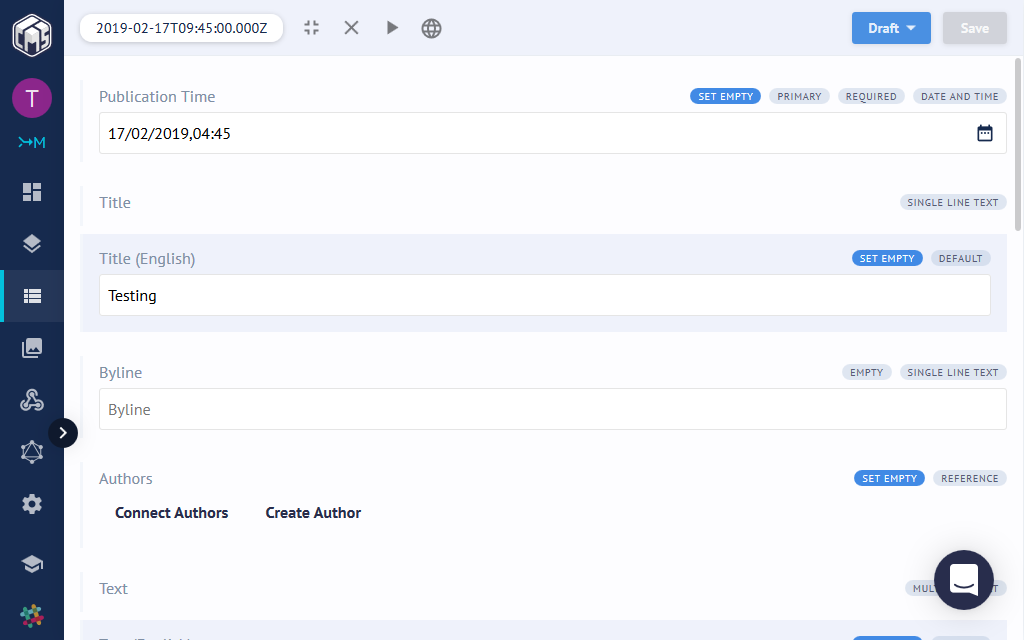Open the Draft status dropdown
This screenshot has width=1024, height=640.
click(x=891, y=28)
